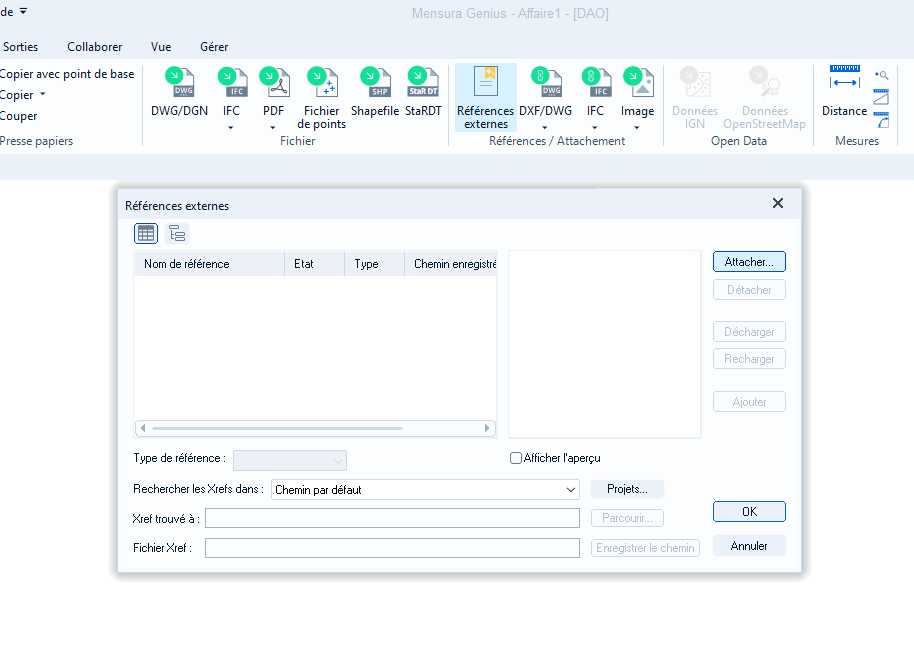Viewport: 914px width, 655px height.
Task: Attach an Image reference
Action: [x=637, y=82]
